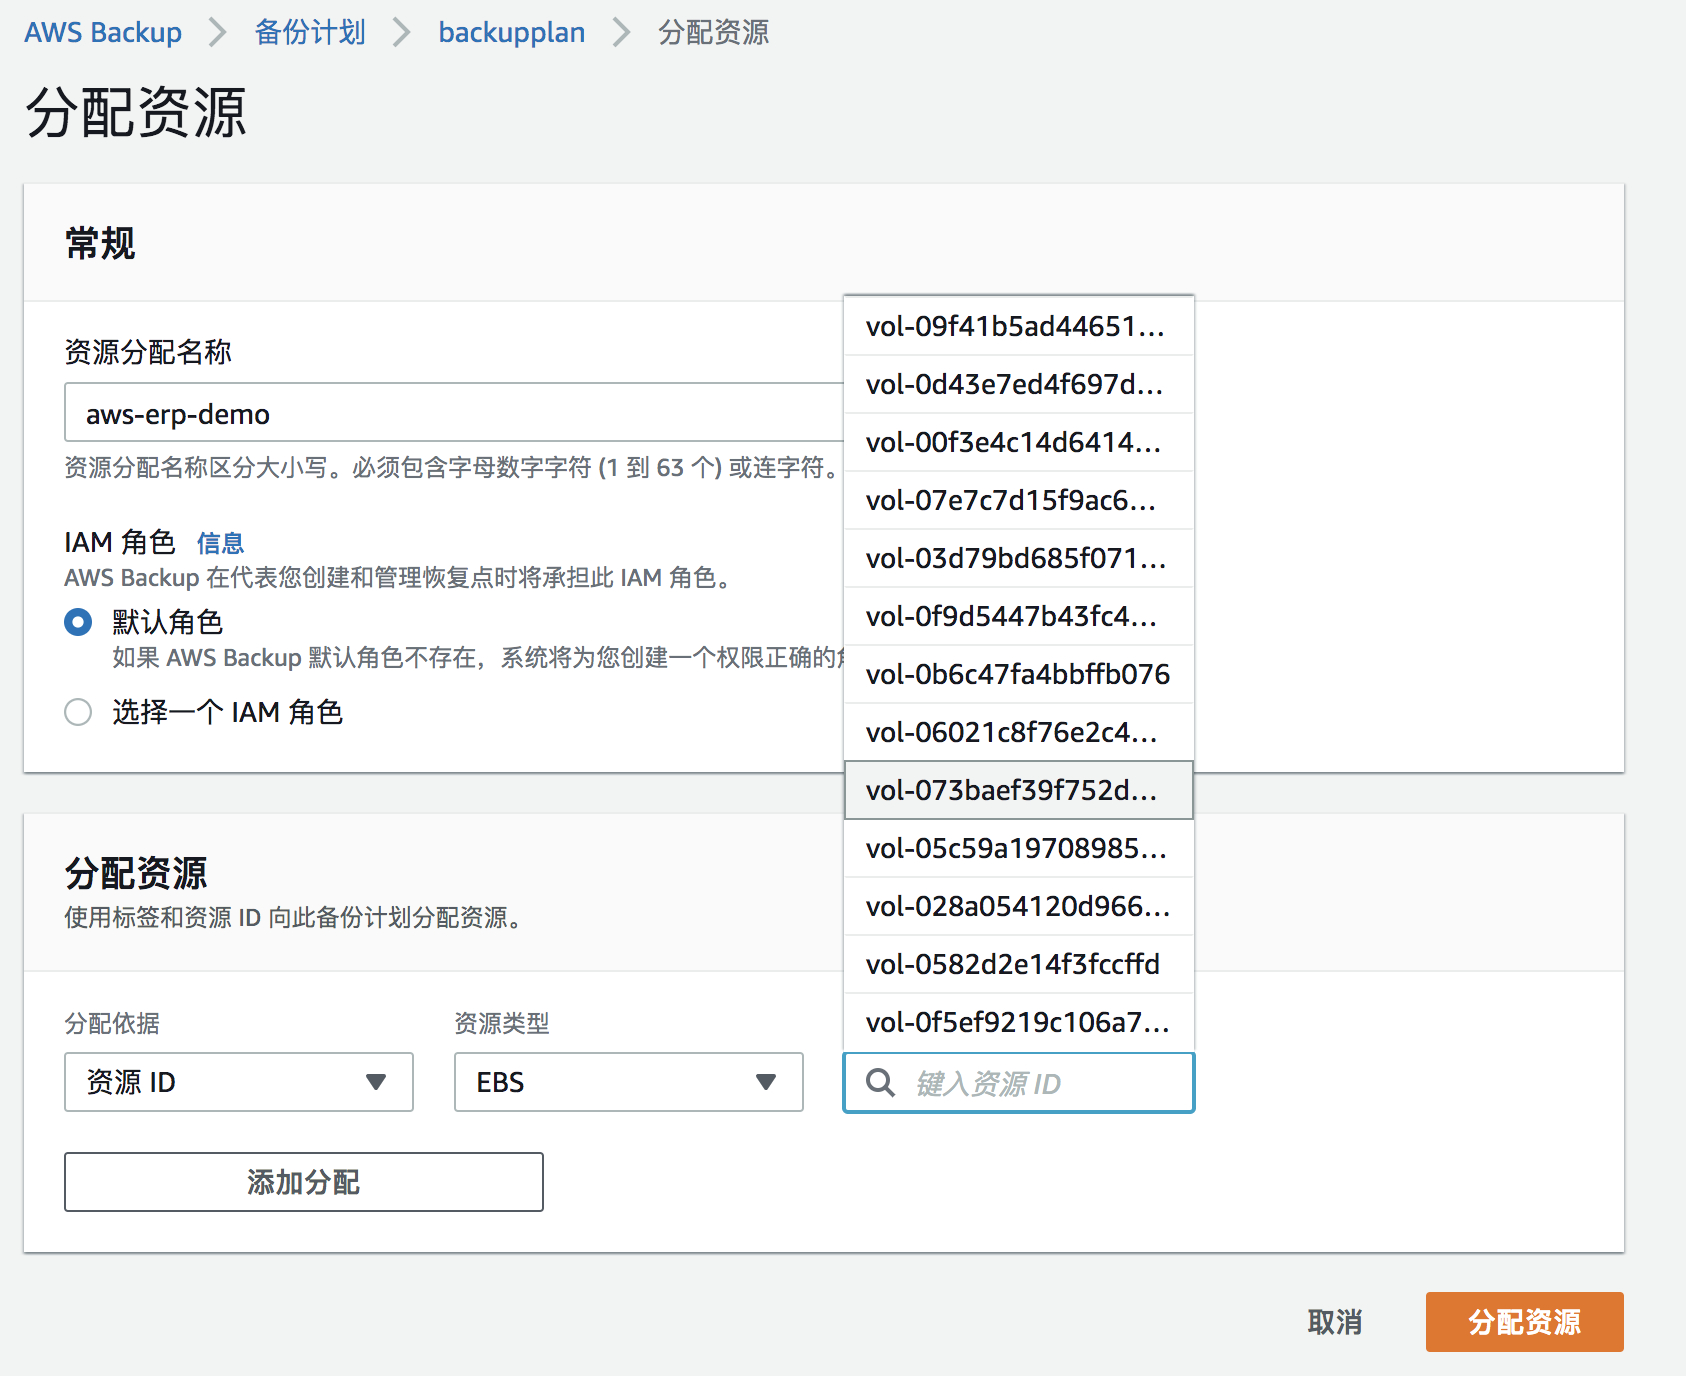Pick volume vol-0f5ef9219c106a7 option

[x=1018, y=1022]
